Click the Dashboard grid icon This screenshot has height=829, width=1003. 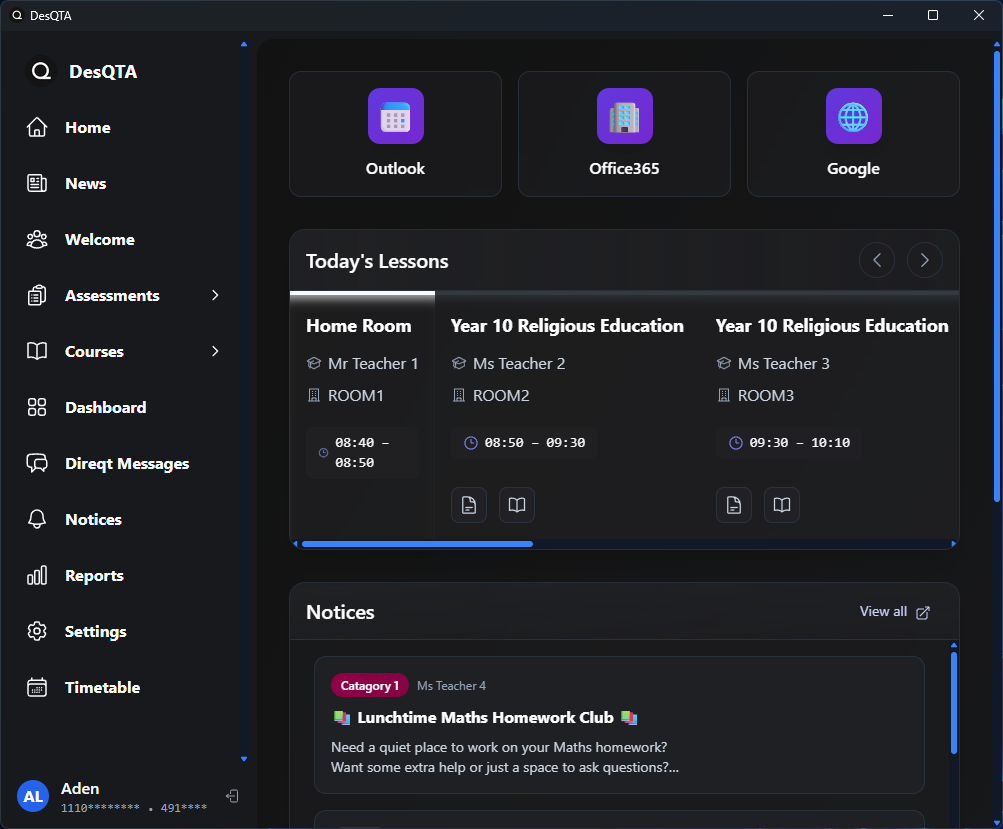(x=37, y=407)
